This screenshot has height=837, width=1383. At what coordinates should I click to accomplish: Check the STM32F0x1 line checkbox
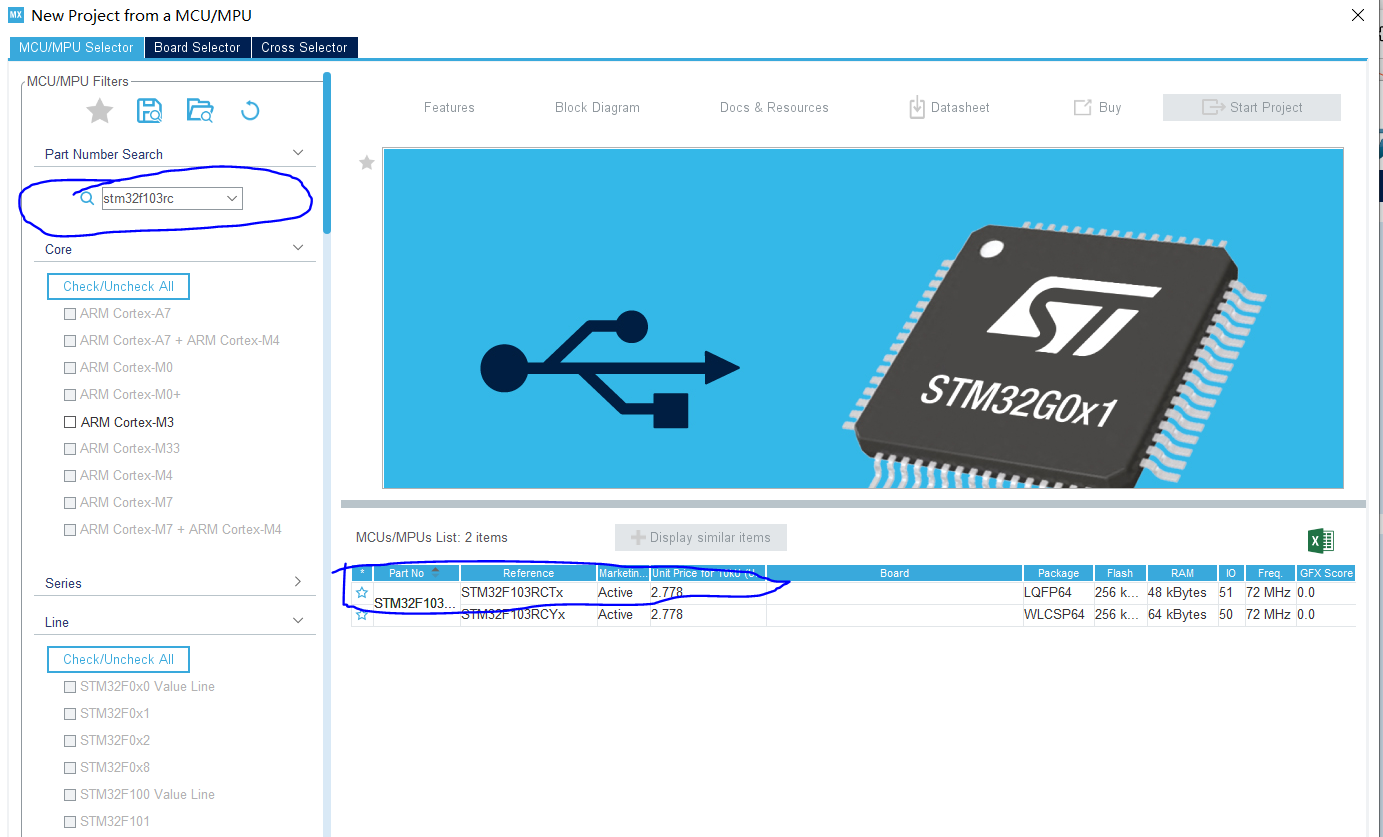pyautogui.click(x=70, y=714)
